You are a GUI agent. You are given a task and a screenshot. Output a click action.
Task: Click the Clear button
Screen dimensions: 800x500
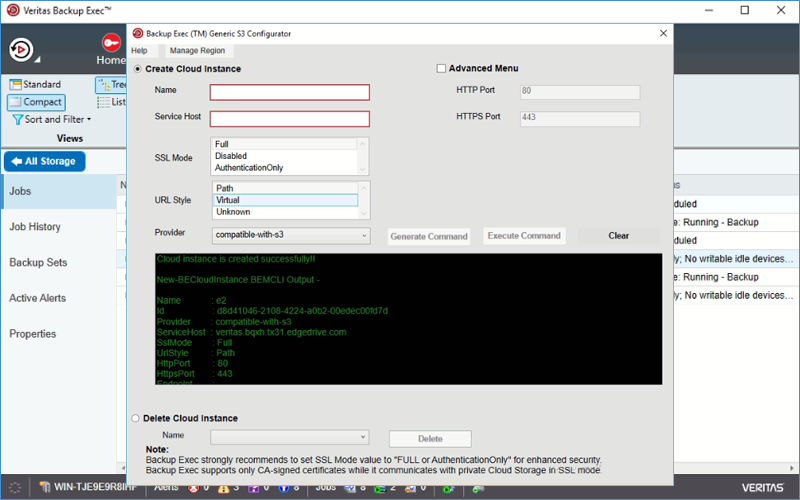click(x=618, y=236)
